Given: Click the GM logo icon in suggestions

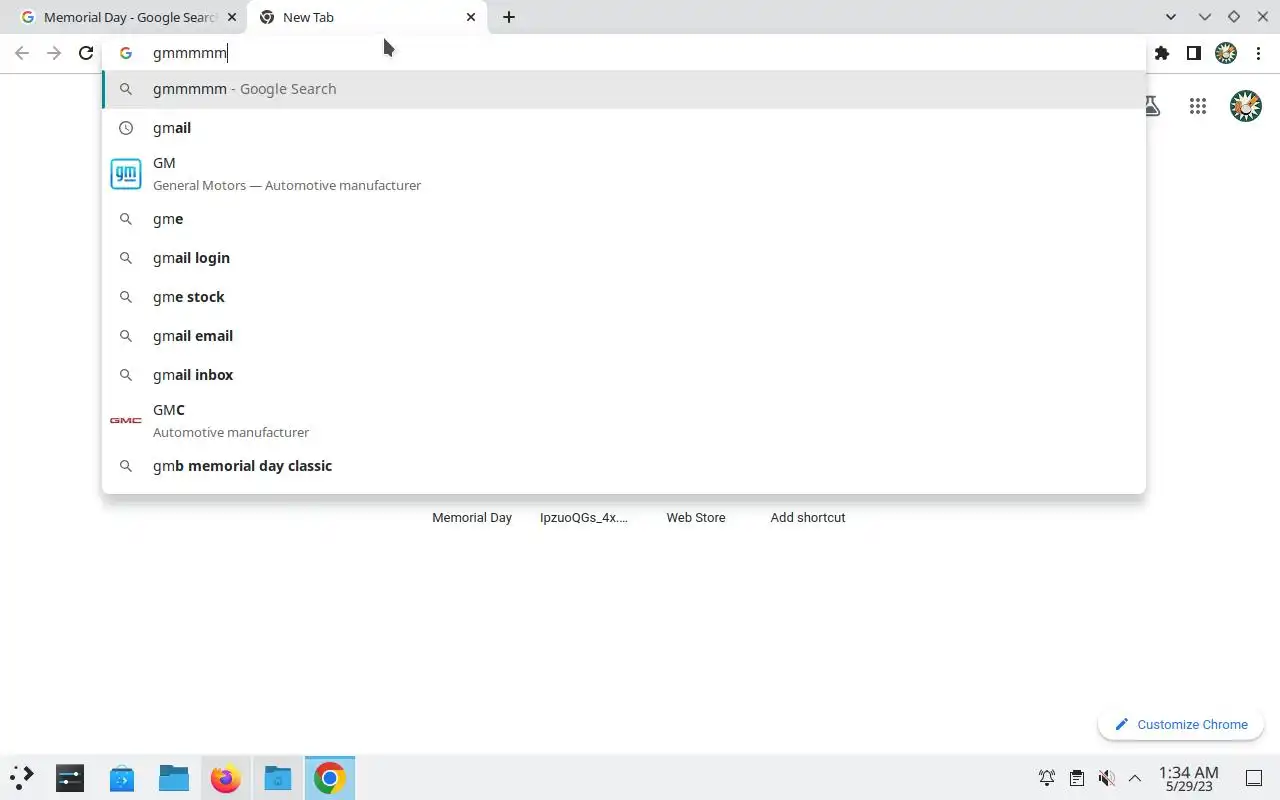Looking at the screenshot, I should 126,174.
